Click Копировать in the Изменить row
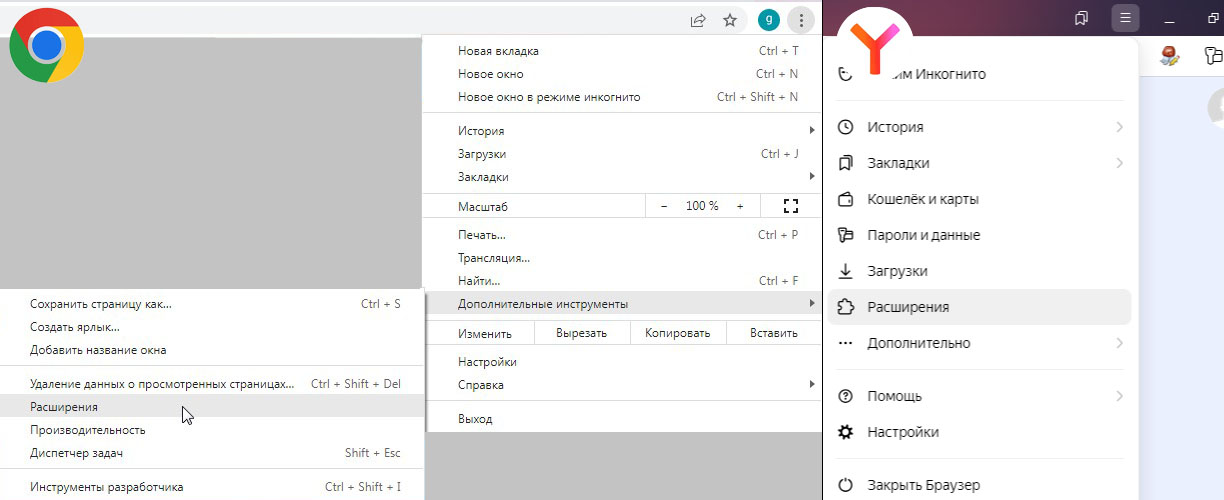Image resolution: width=1224 pixels, height=500 pixels. tap(677, 334)
